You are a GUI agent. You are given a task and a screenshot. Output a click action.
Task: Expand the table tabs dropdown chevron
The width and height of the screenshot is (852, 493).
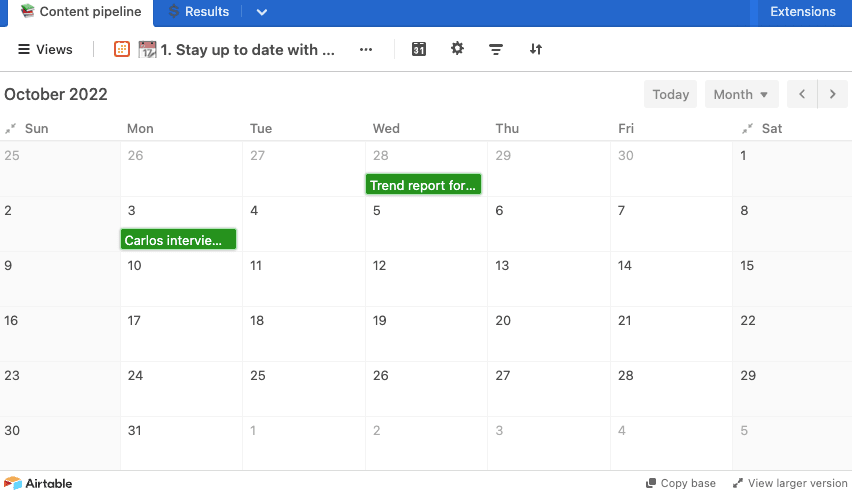[262, 12]
